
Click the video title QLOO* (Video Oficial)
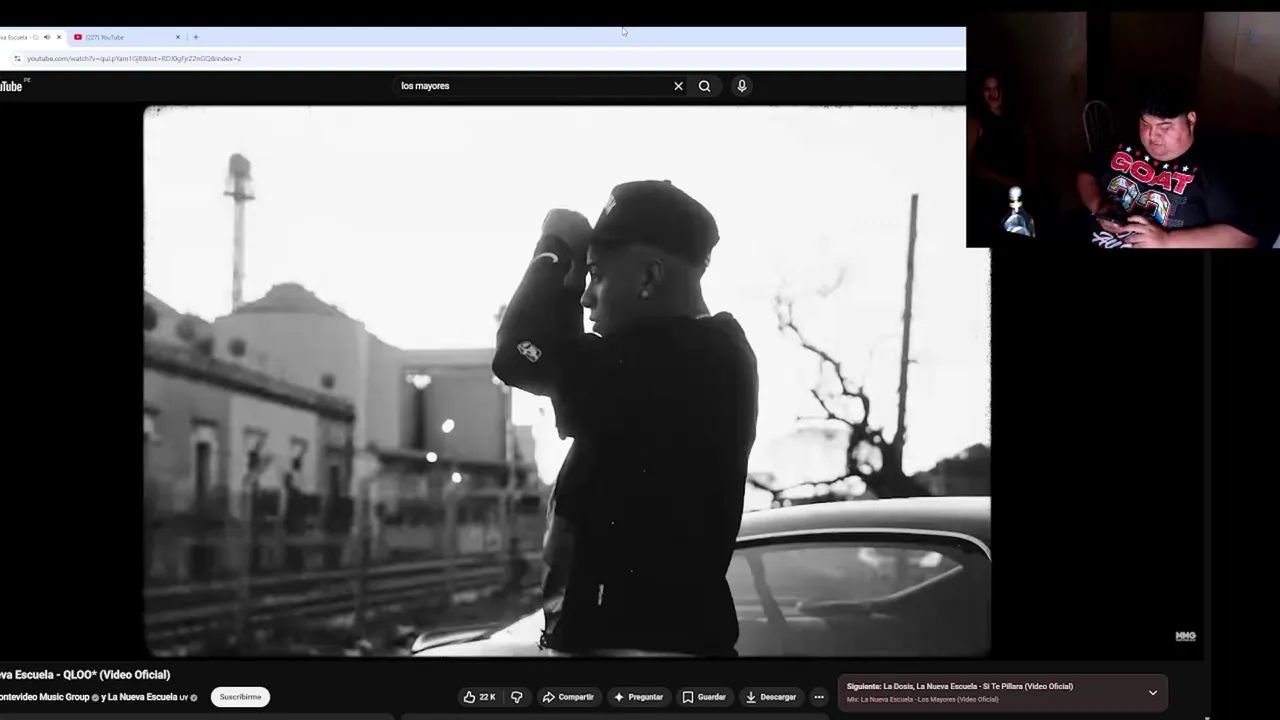point(85,675)
